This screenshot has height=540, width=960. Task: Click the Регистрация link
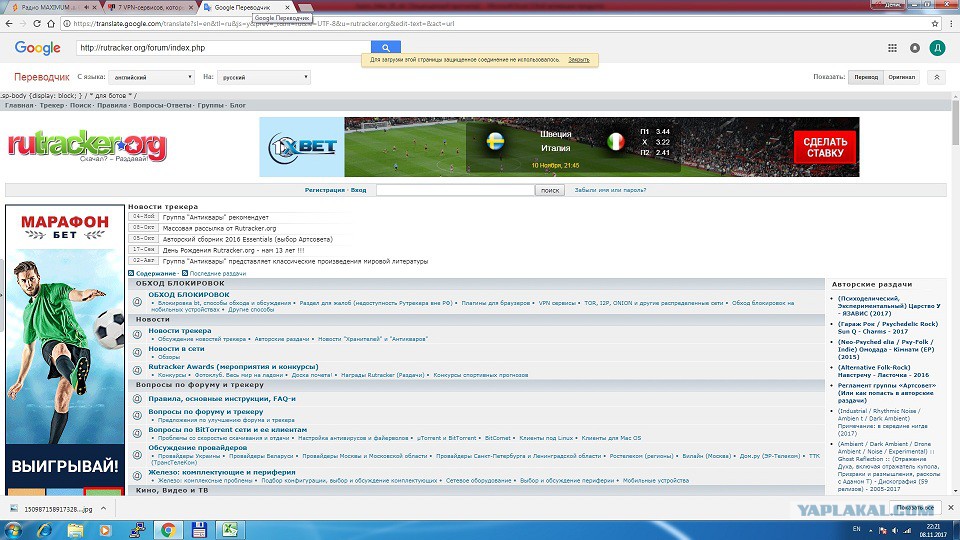[x=324, y=190]
